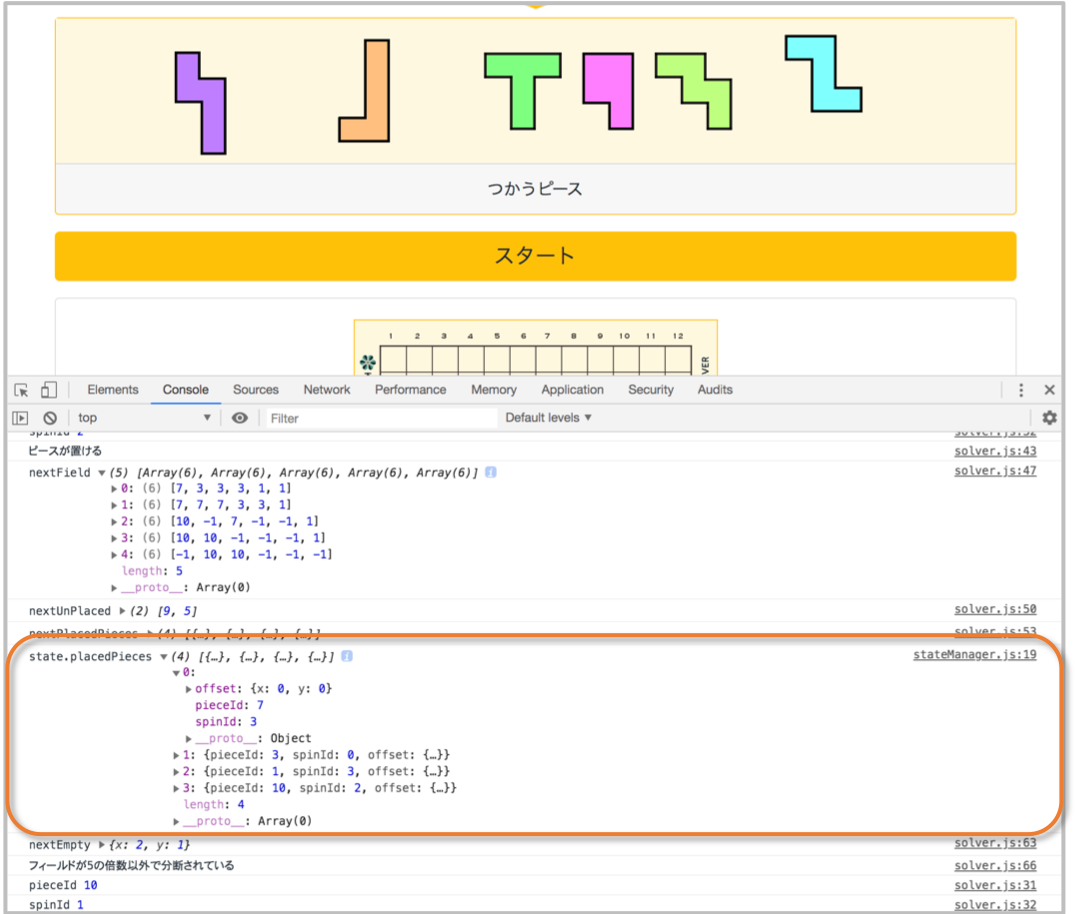Clear the console icon
The height and width of the screenshot is (914, 1075).
50,418
